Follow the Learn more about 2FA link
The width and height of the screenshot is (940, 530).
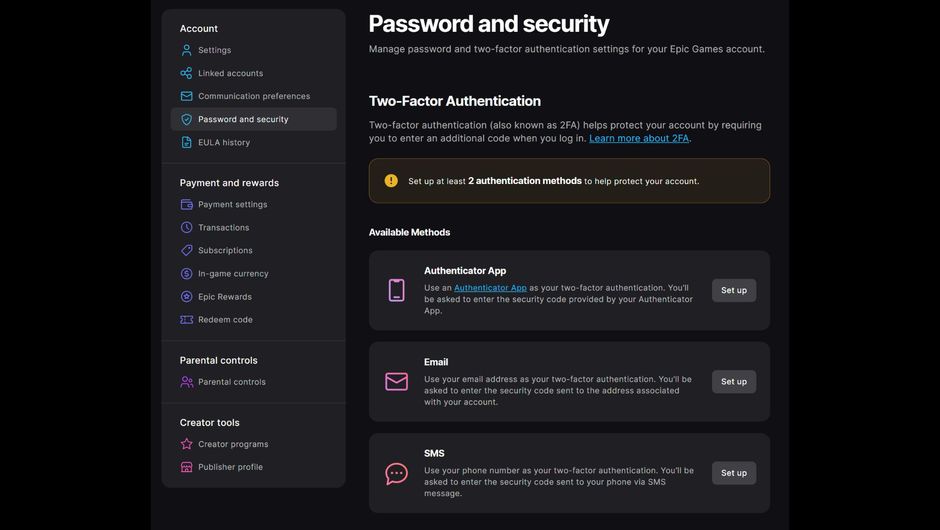639,138
